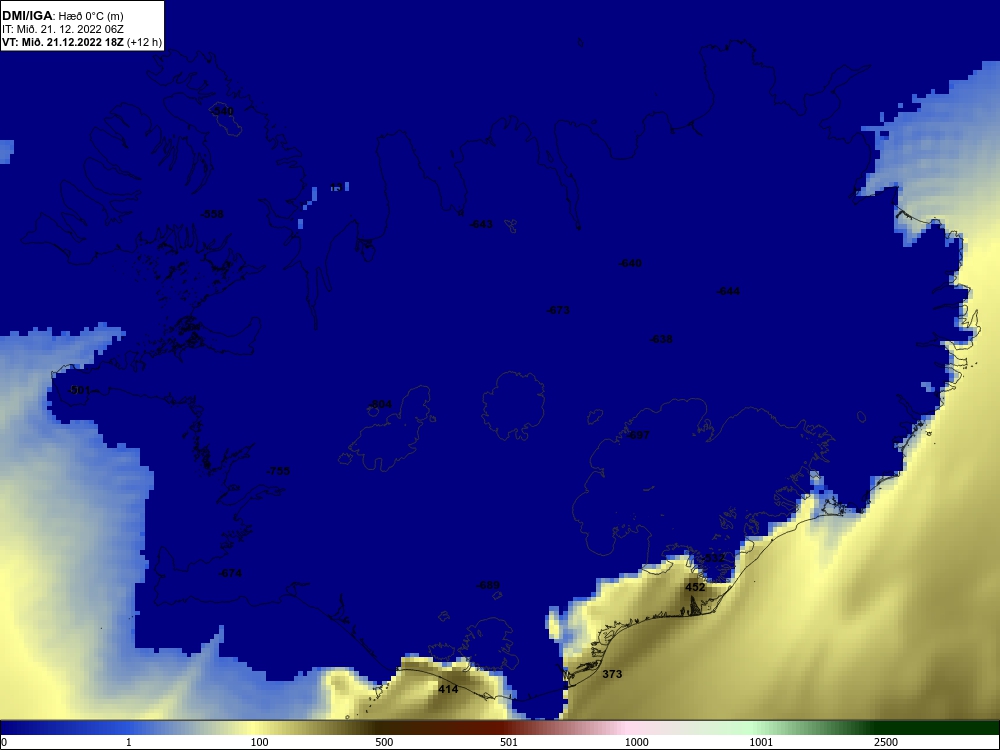
Task: Click the '501' legend label
Action: 509,742
